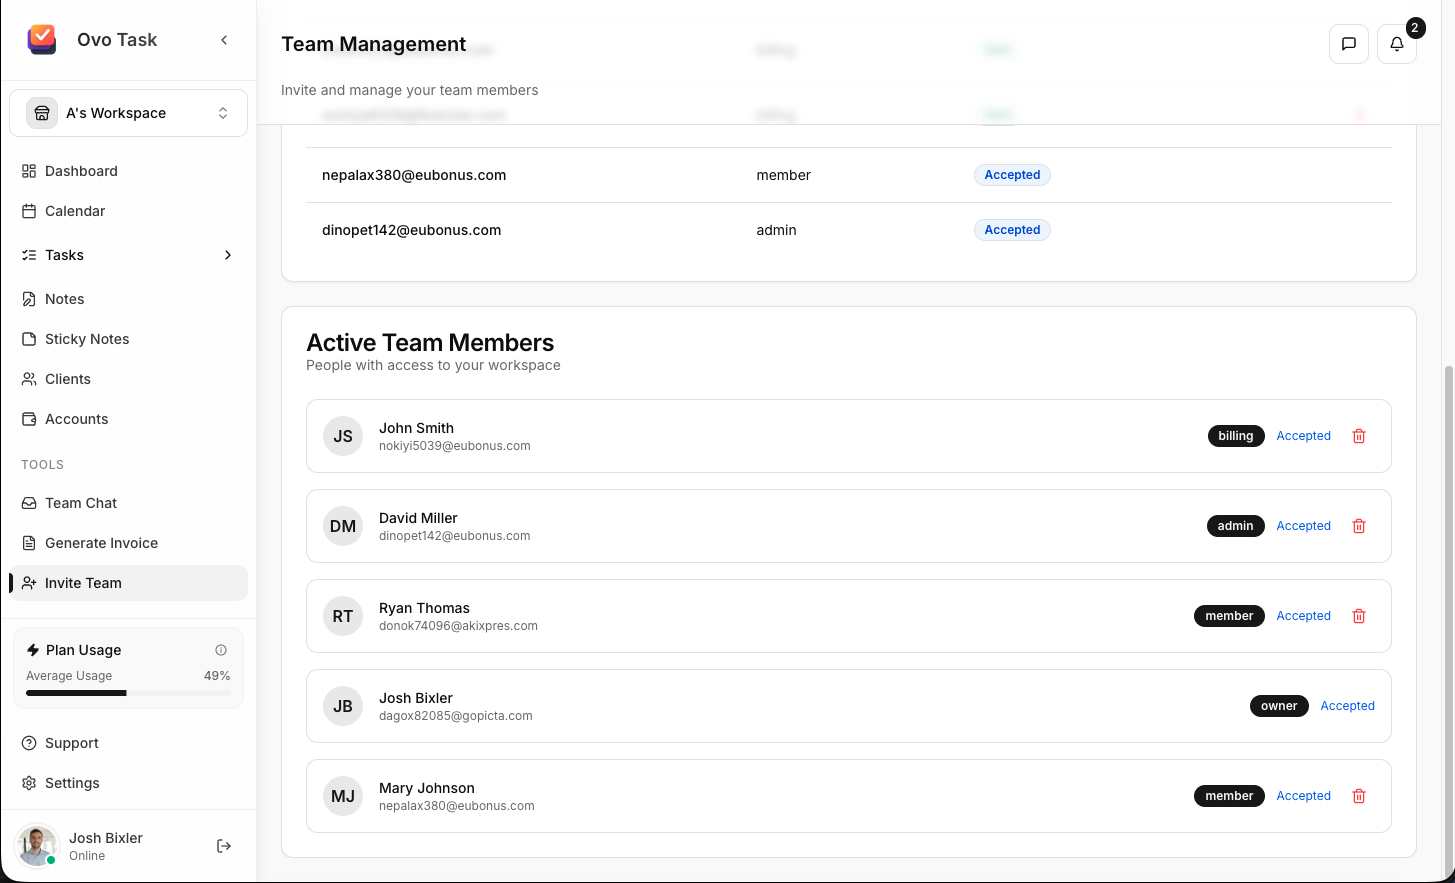Screen dimensions: 1455x883
Task: Open the Support page
Action: [71, 743]
